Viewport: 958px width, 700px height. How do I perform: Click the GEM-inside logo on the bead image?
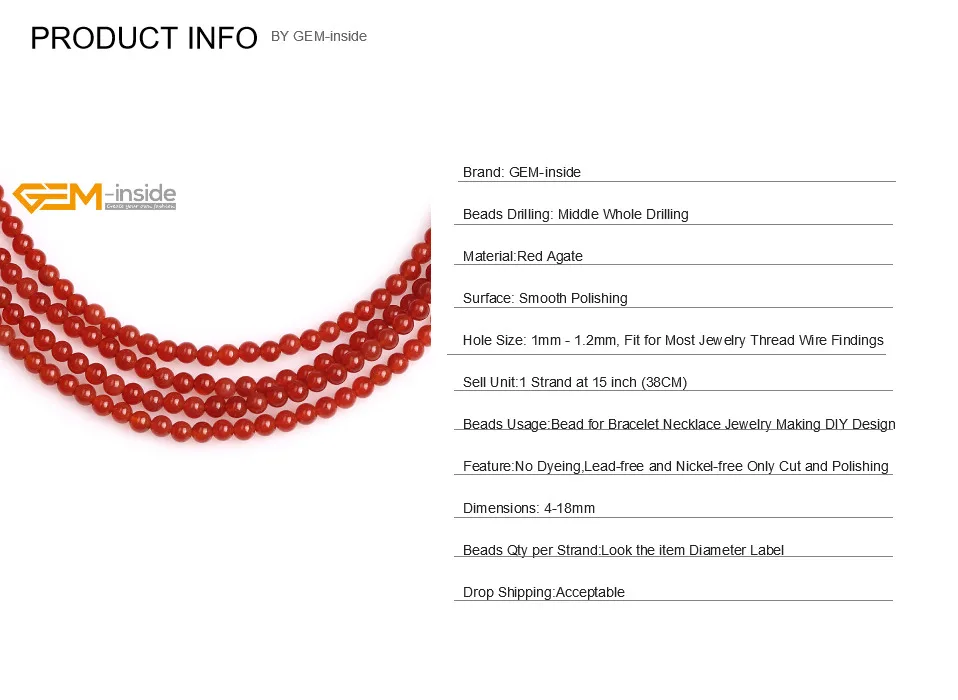click(x=95, y=197)
